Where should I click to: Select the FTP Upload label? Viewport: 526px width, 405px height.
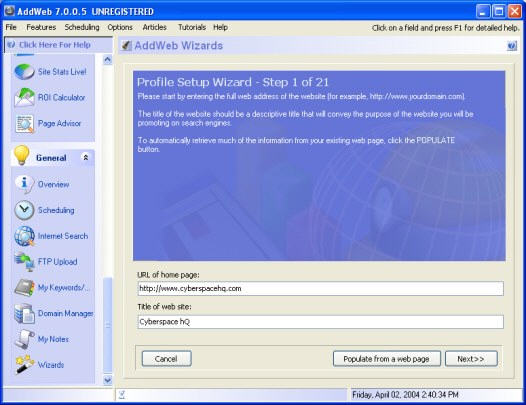[x=57, y=262]
